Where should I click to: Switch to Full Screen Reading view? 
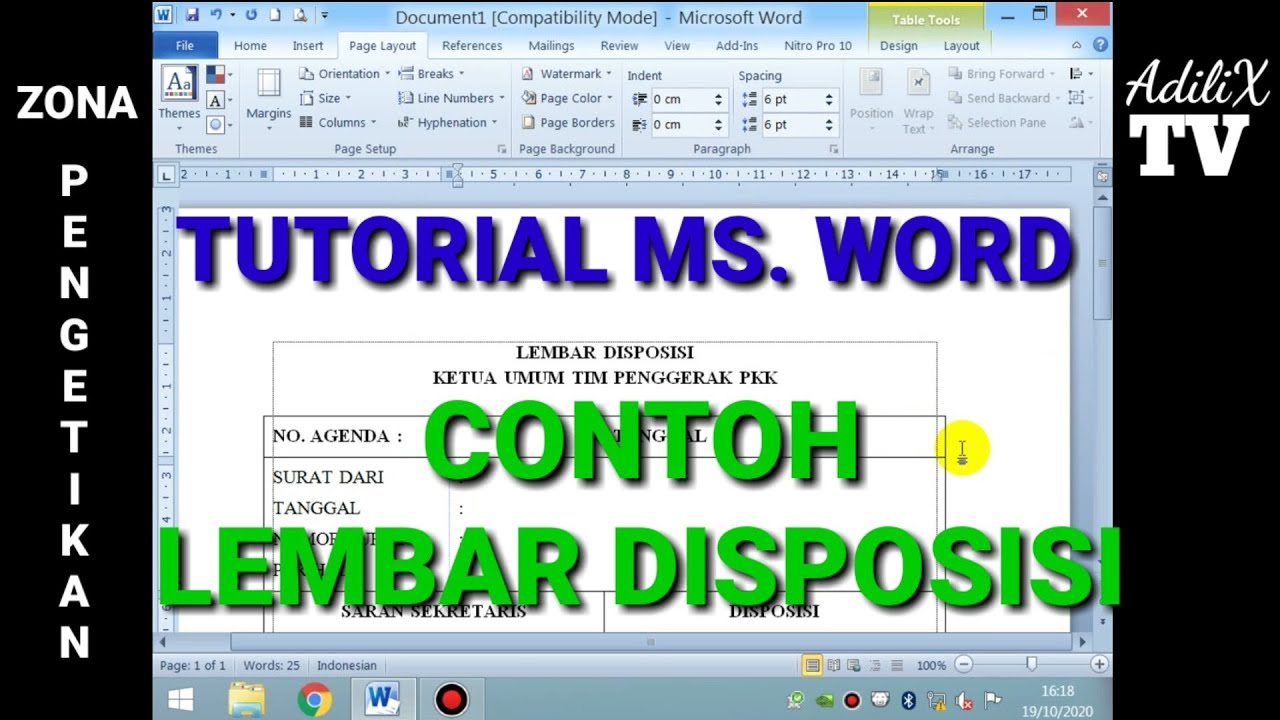[834, 665]
